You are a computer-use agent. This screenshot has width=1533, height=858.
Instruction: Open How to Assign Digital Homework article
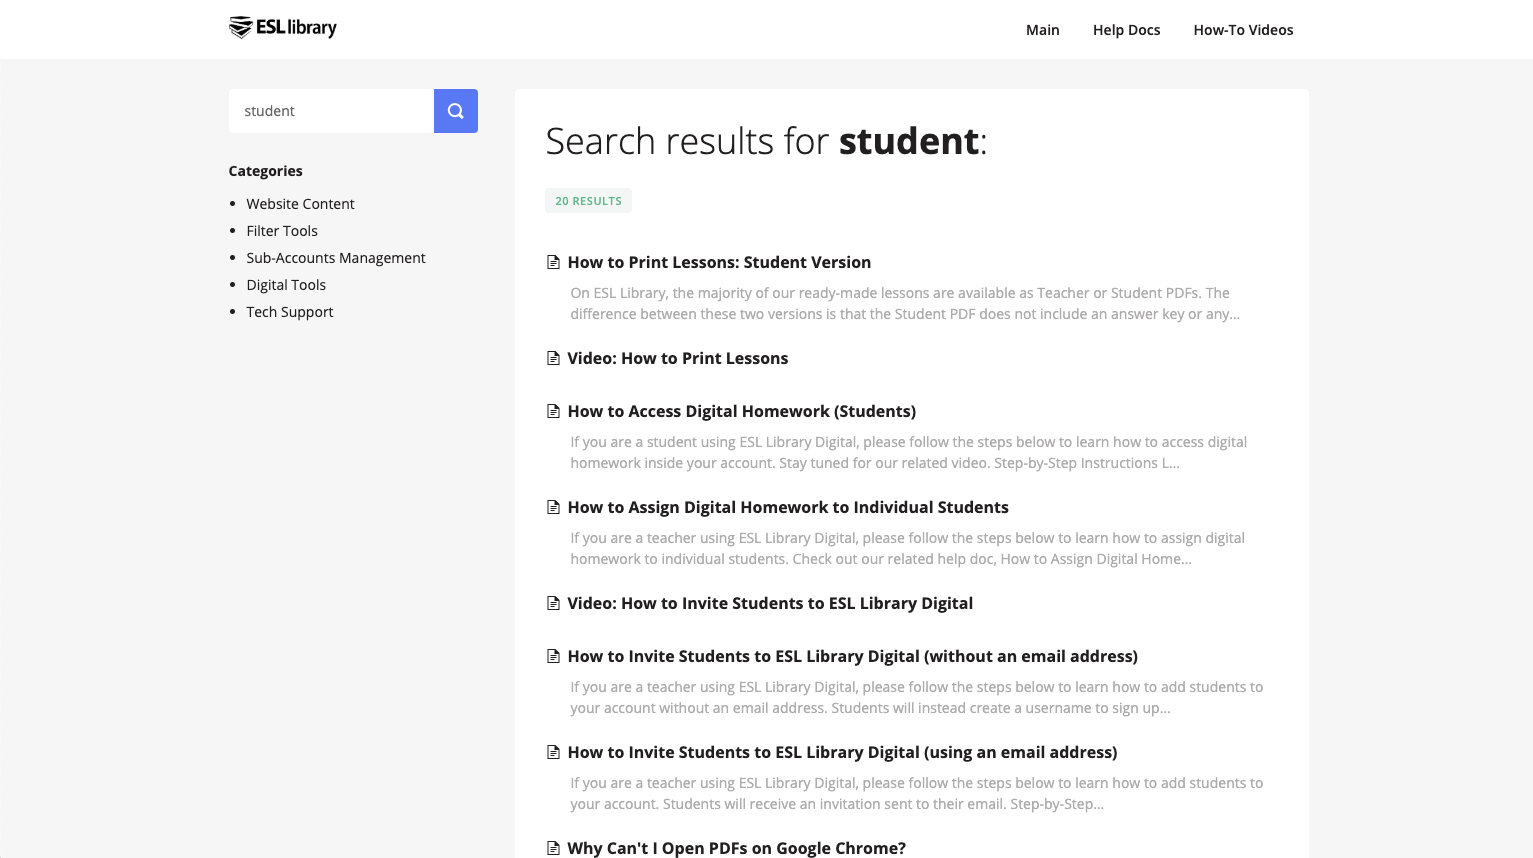pos(788,507)
